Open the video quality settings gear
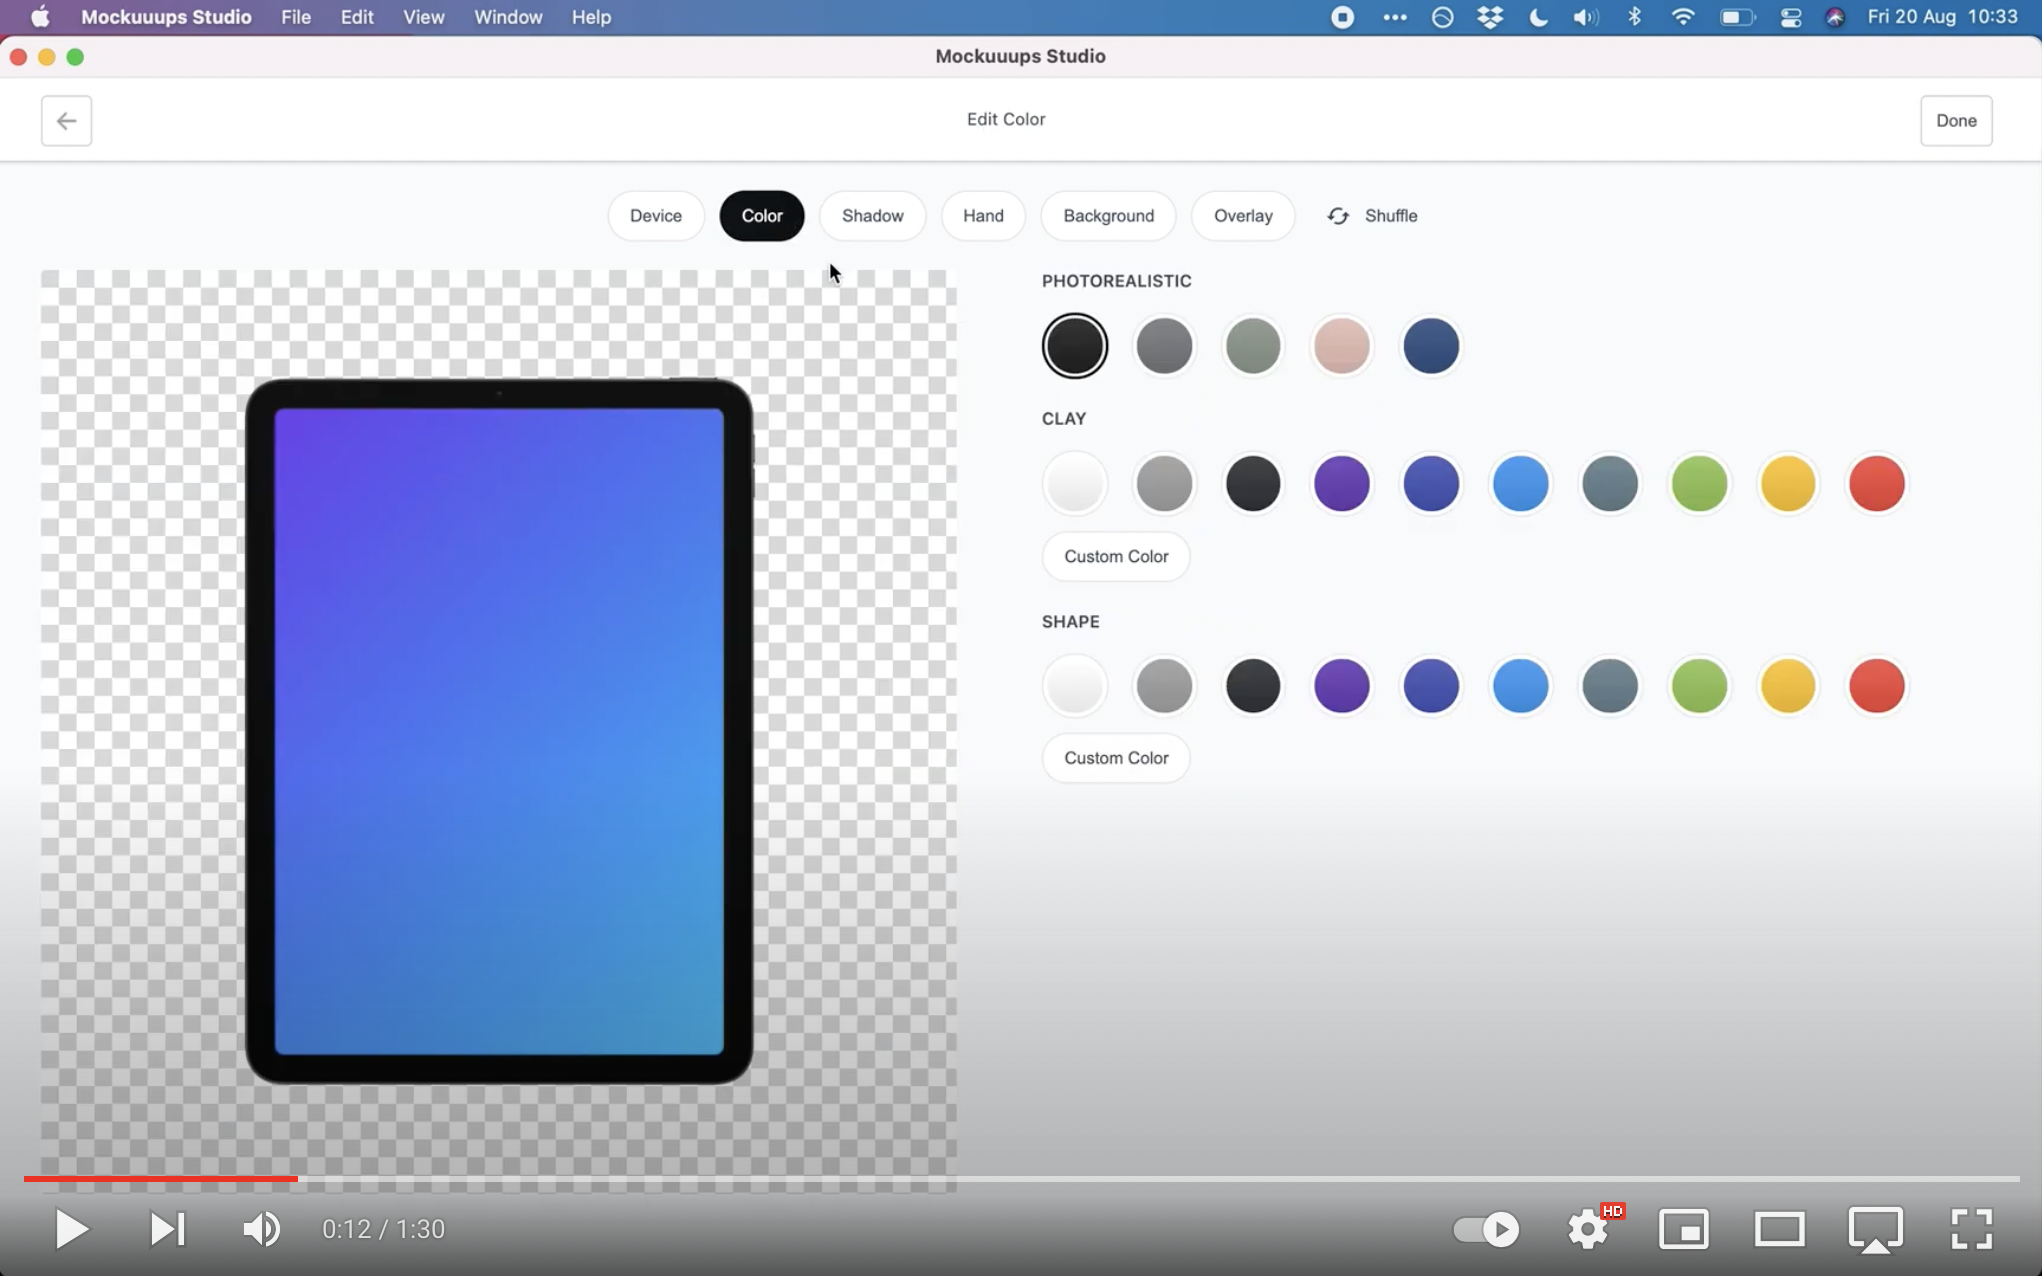 (1589, 1229)
